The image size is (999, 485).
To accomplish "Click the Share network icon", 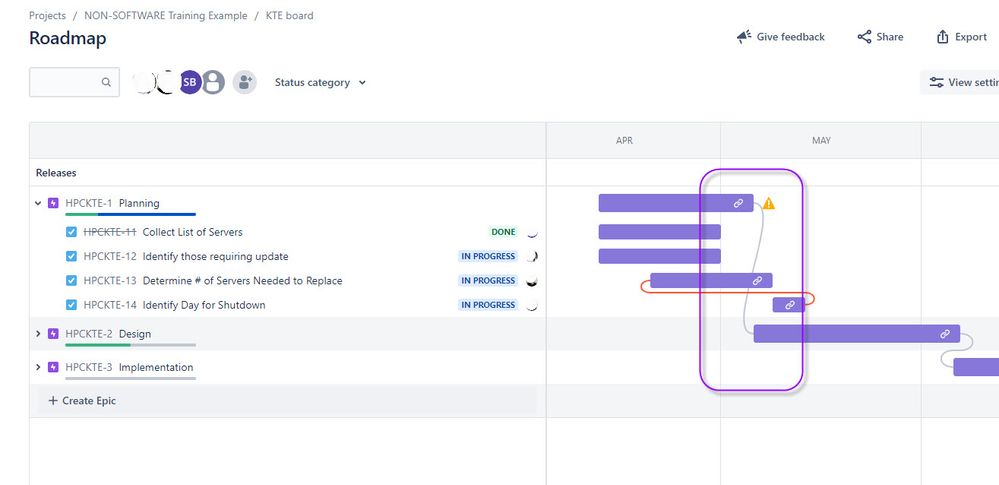I will tap(864, 37).
